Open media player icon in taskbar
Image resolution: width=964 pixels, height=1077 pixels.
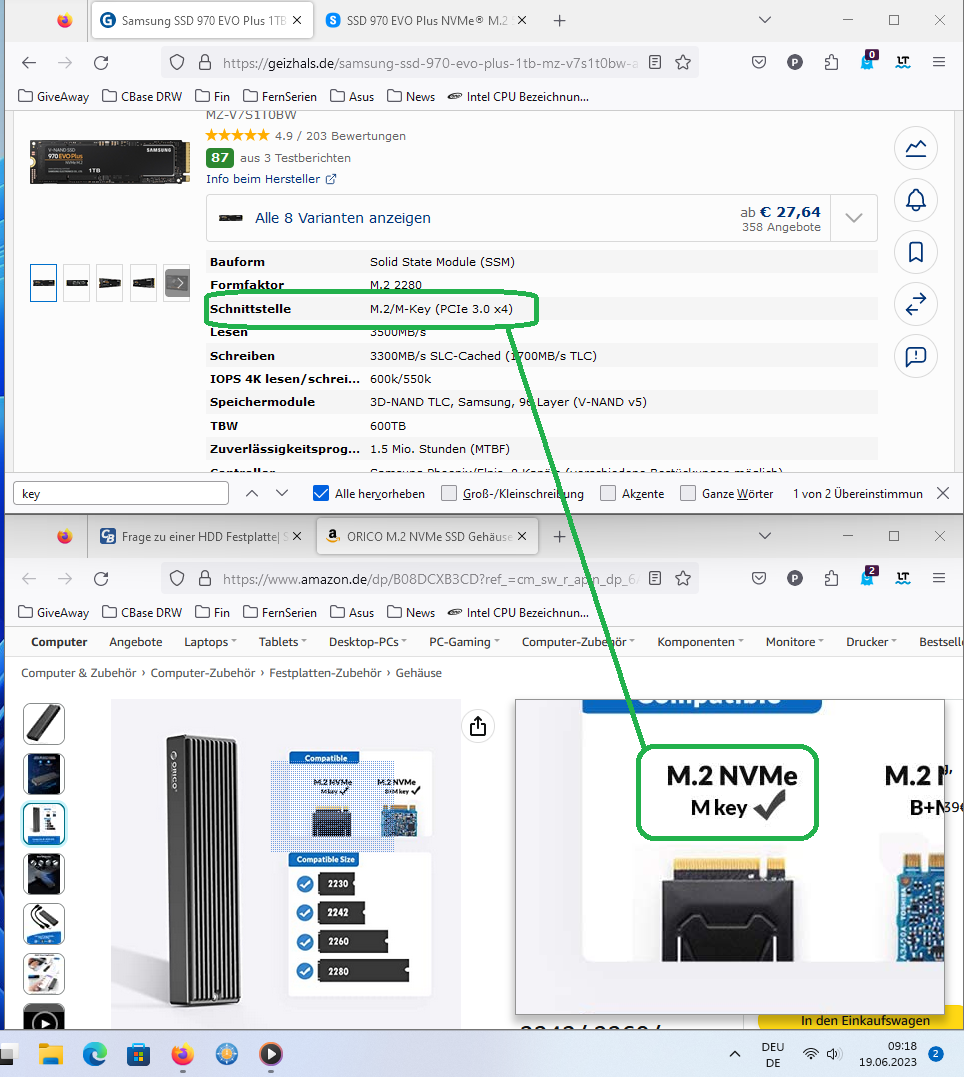(x=271, y=1054)
